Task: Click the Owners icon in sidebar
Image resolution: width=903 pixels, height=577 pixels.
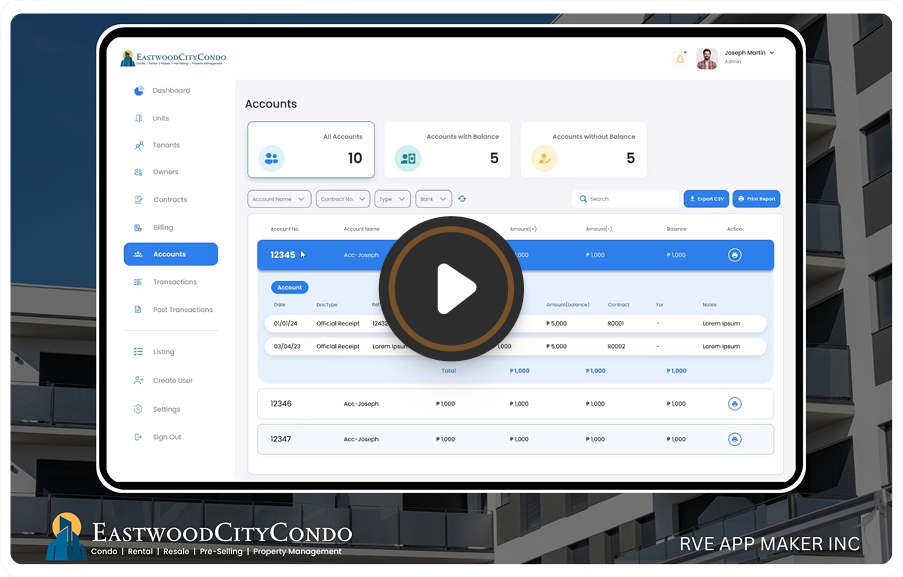Action: (x=138, y=172)
